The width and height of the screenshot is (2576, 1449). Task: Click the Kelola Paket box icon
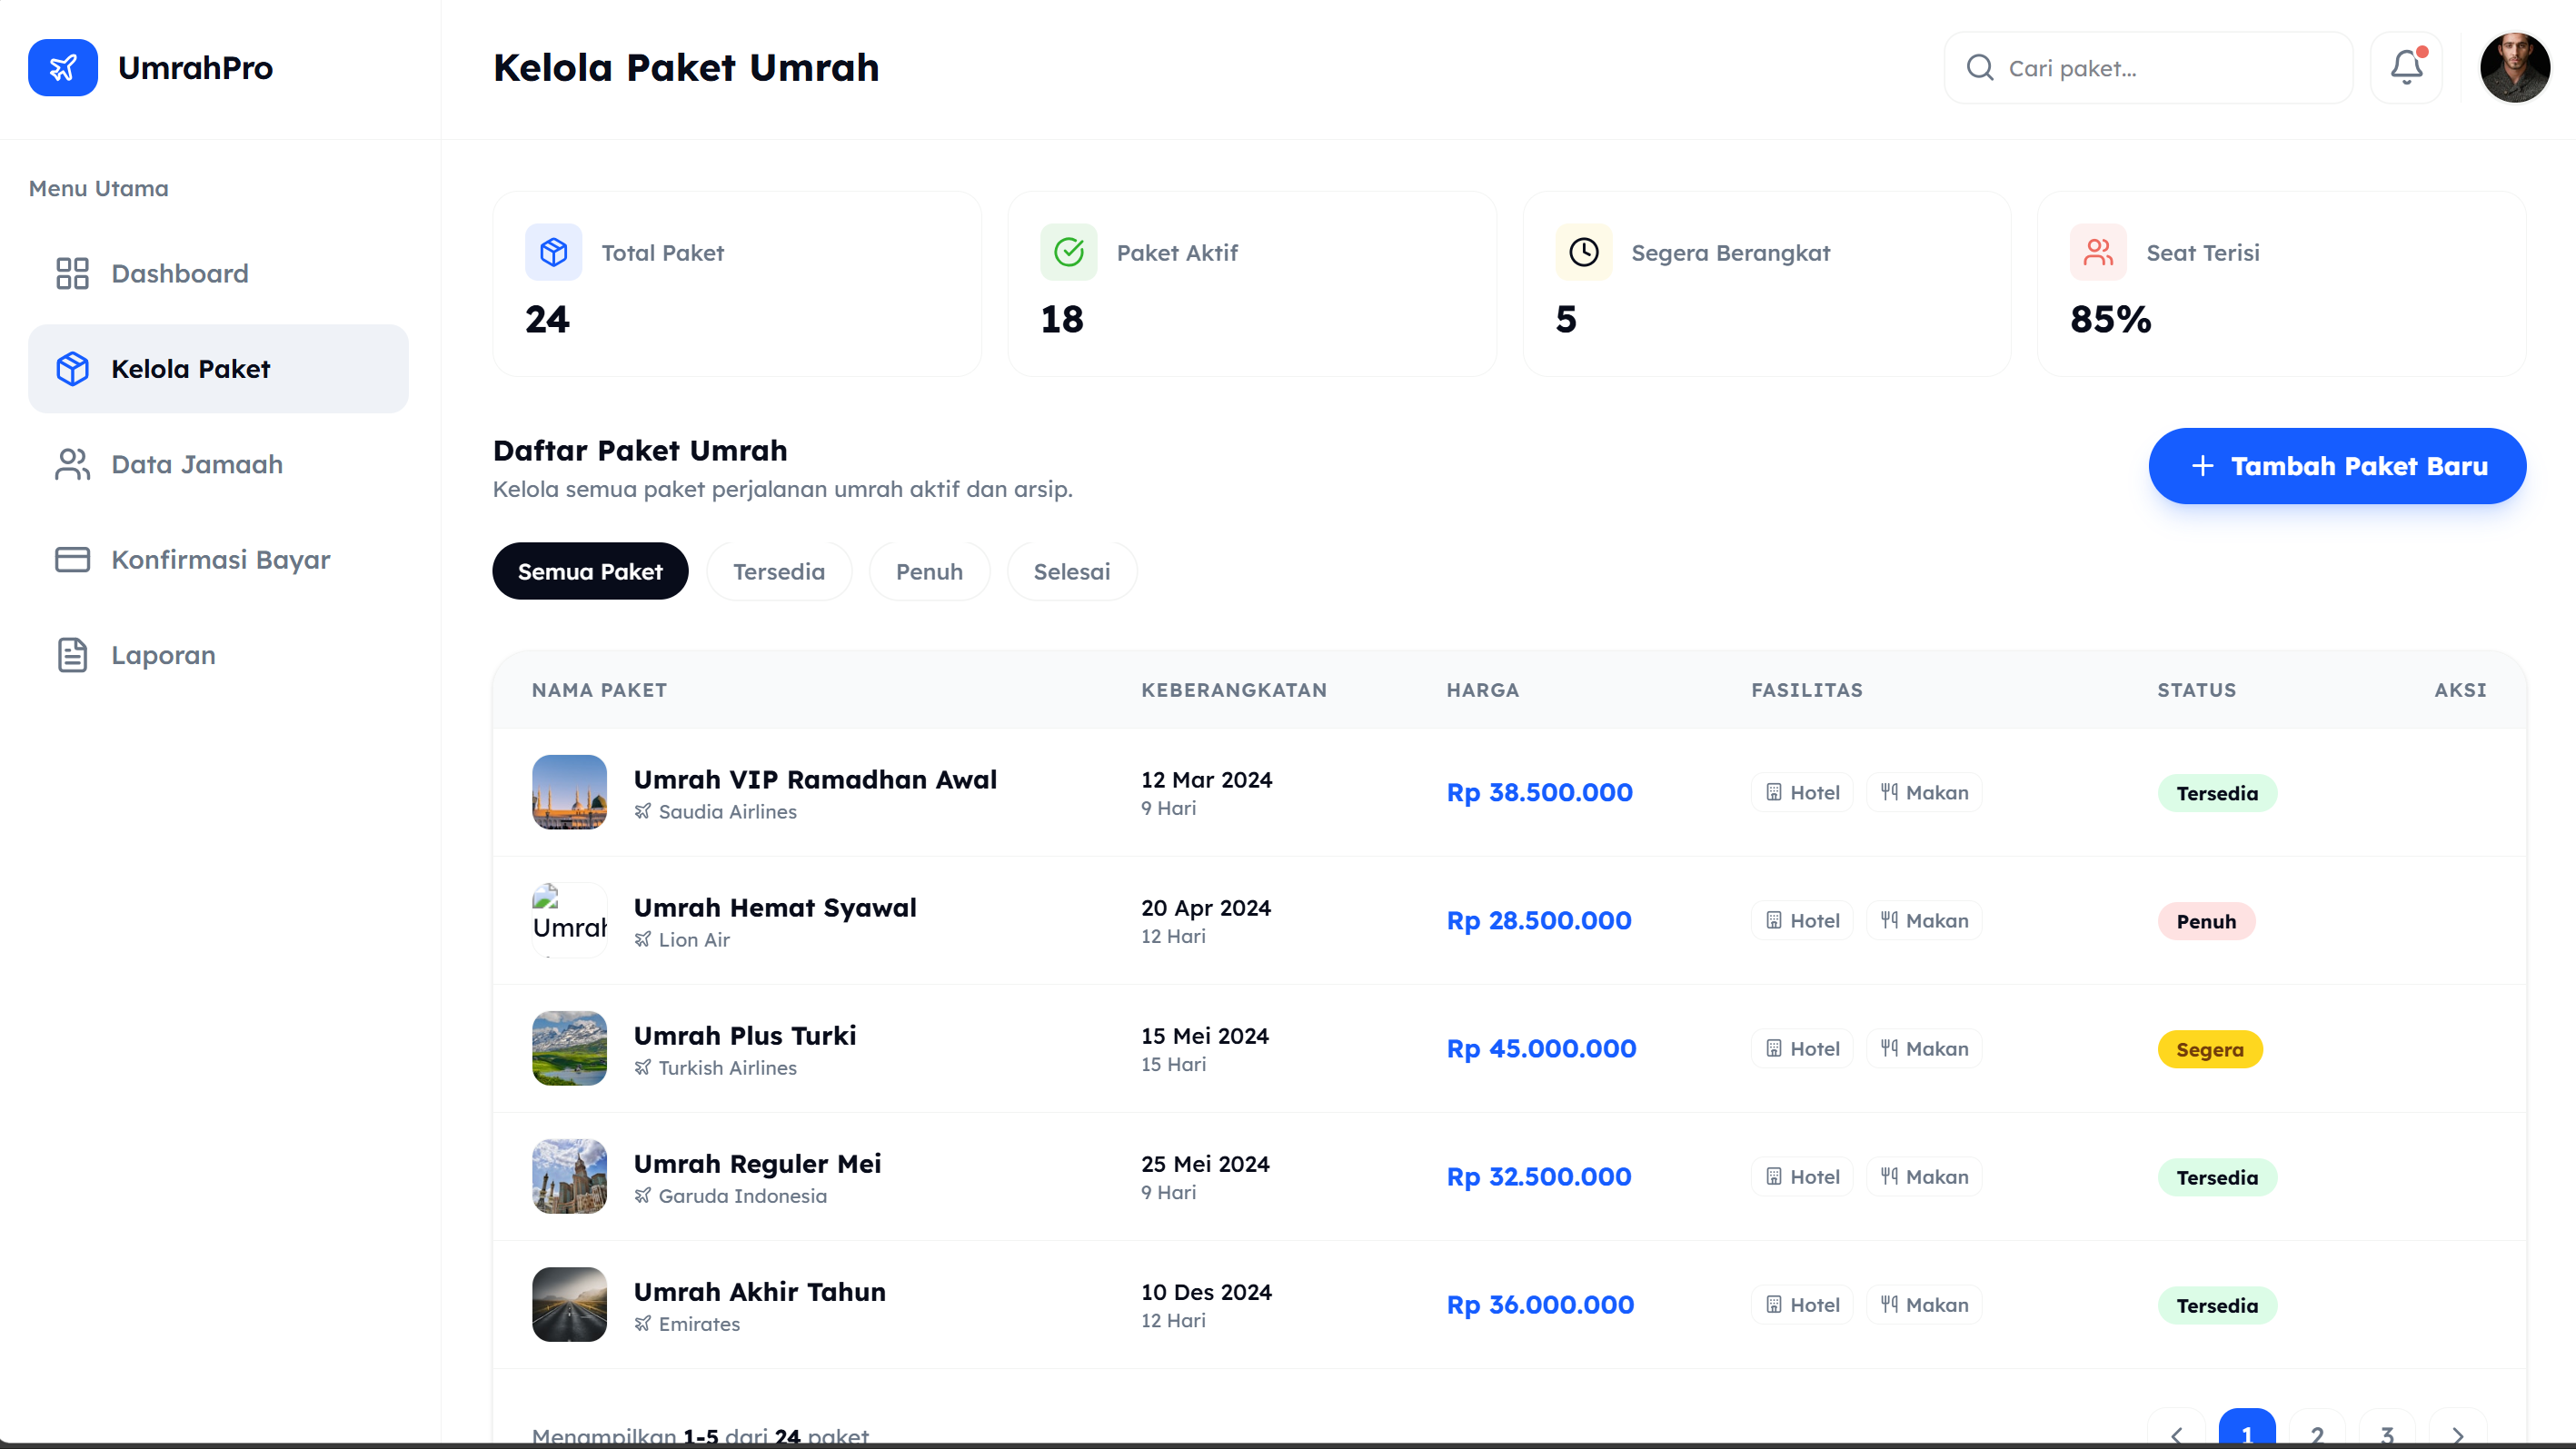tap(71, 368)
